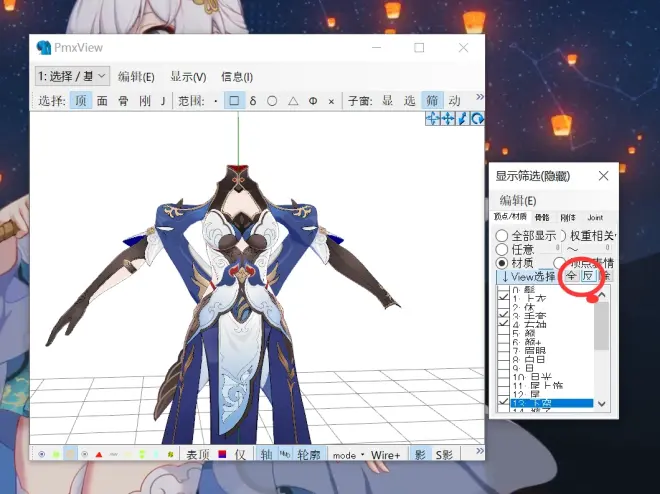Expand the bottom toolbar overflow chevron
The image size is (660, 494).
[x=479, y=451]
